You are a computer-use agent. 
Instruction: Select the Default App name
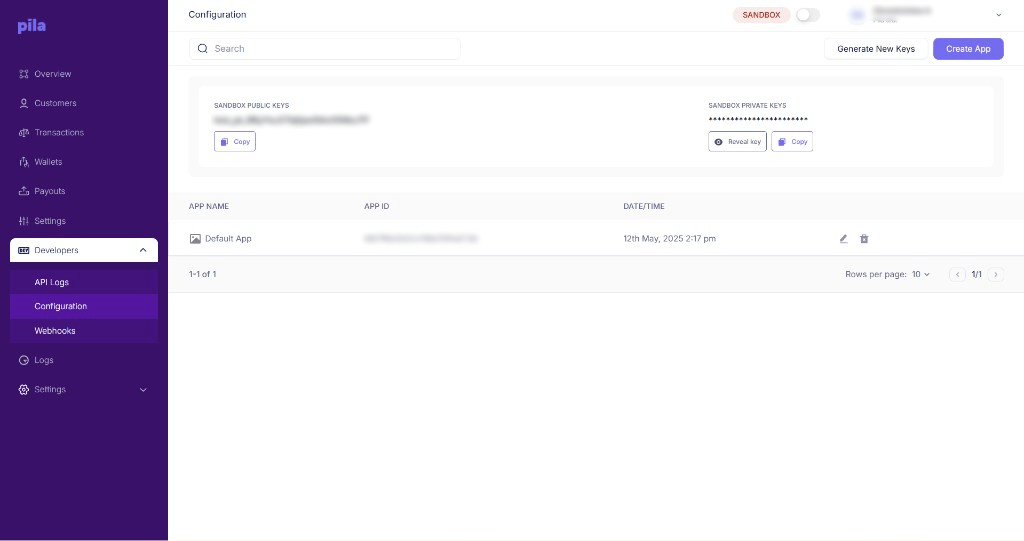tap(228, 238)
